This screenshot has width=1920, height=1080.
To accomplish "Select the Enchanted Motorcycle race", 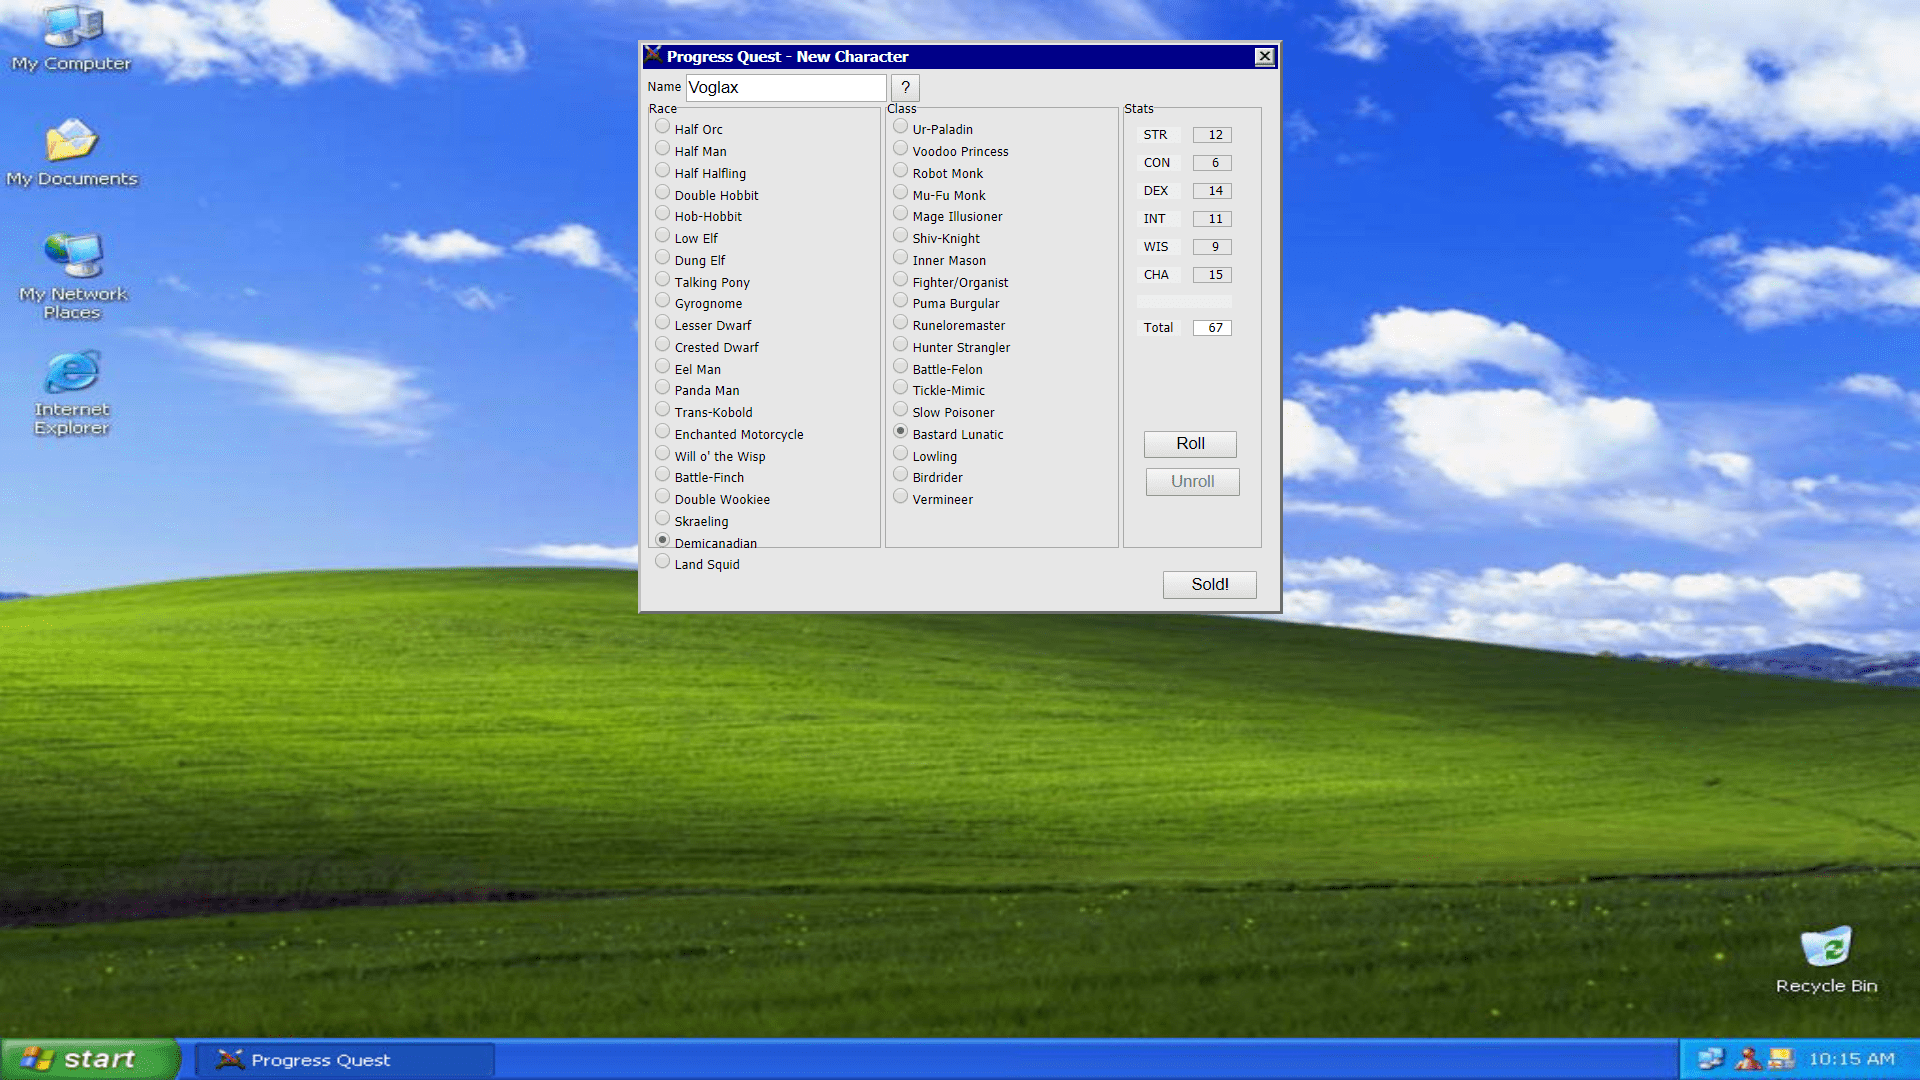I will click(x=663, y=432).
